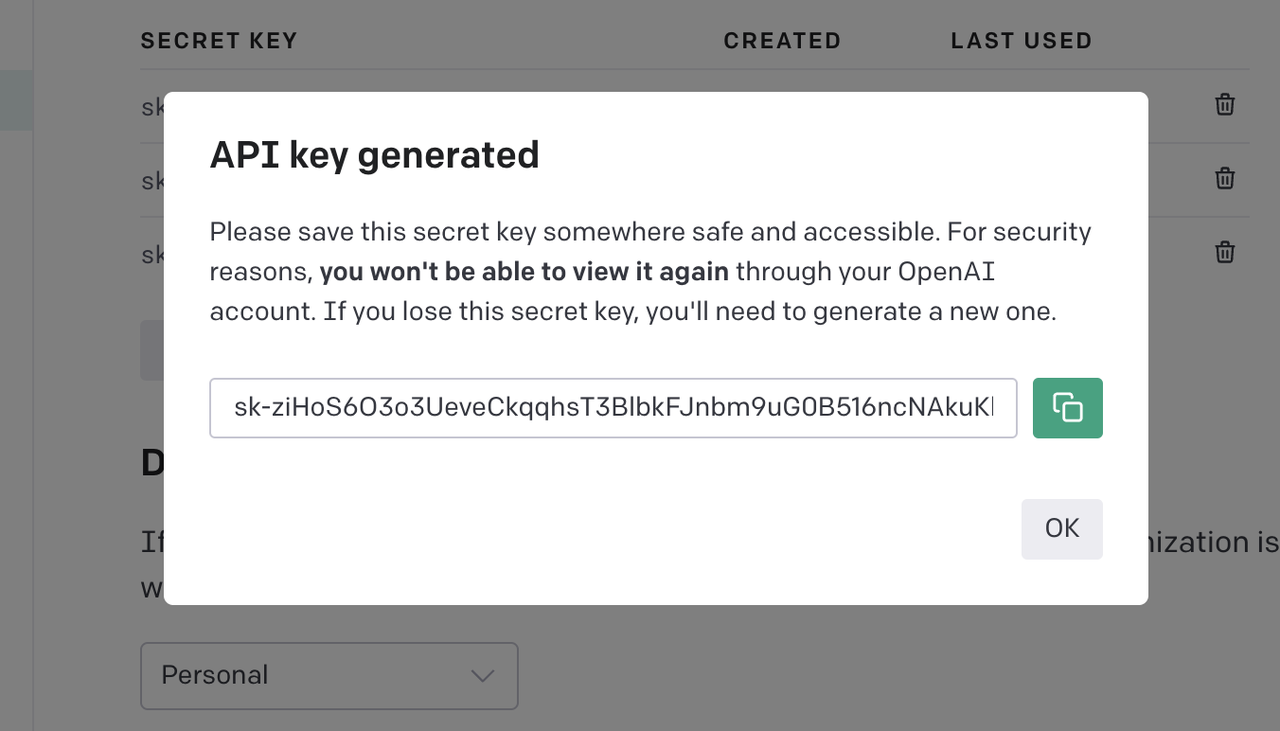Select the generated sk- API key field

coord(613,408)
